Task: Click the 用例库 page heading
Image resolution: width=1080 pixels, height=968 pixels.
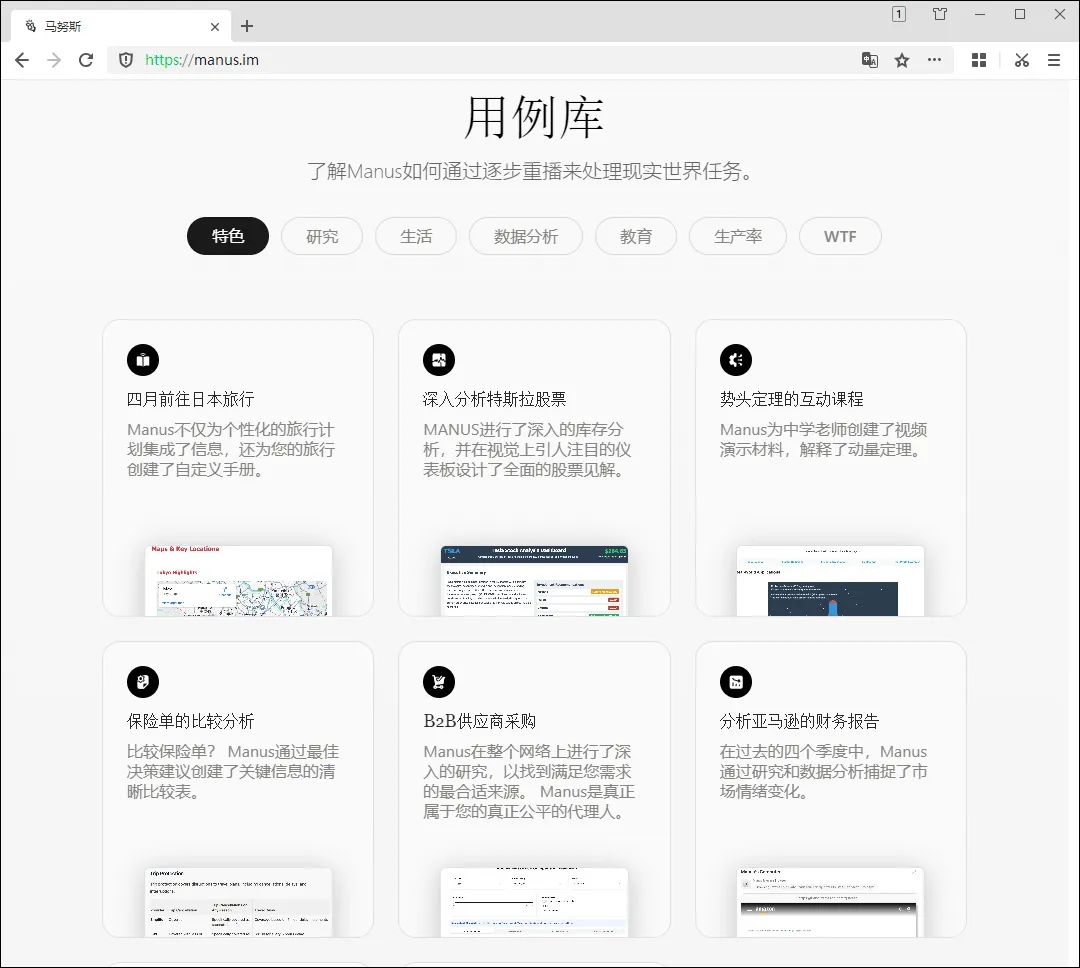Action: 534,117
